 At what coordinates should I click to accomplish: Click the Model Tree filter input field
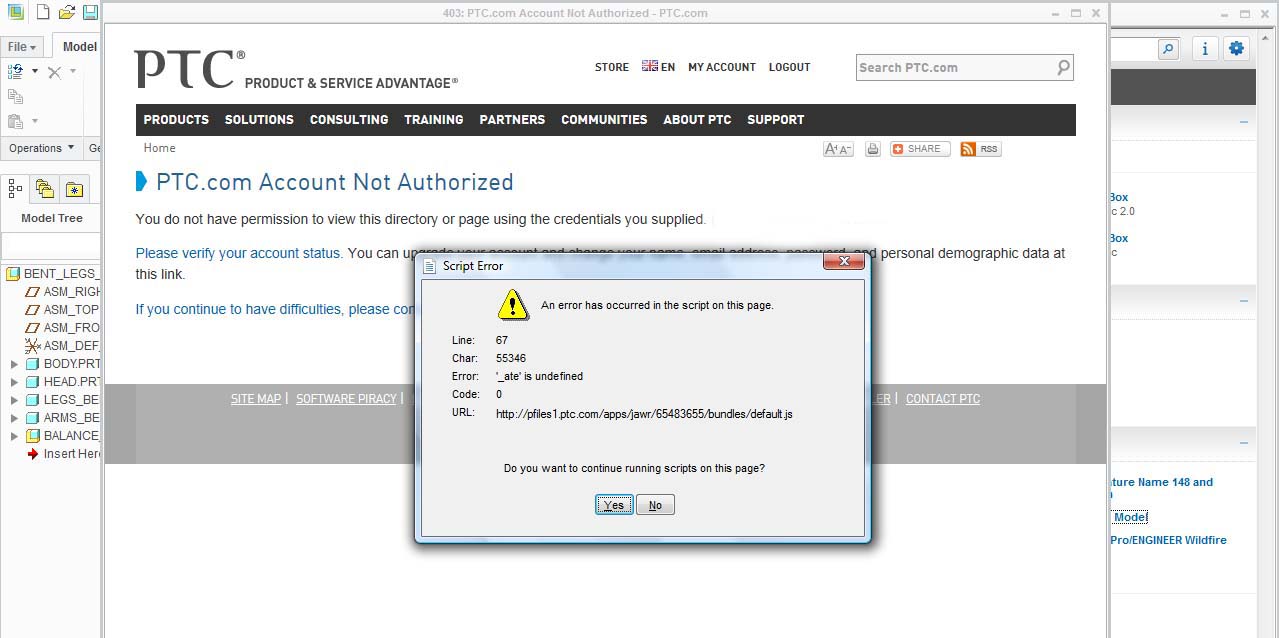pyautogui.click(x=51, y=246)
